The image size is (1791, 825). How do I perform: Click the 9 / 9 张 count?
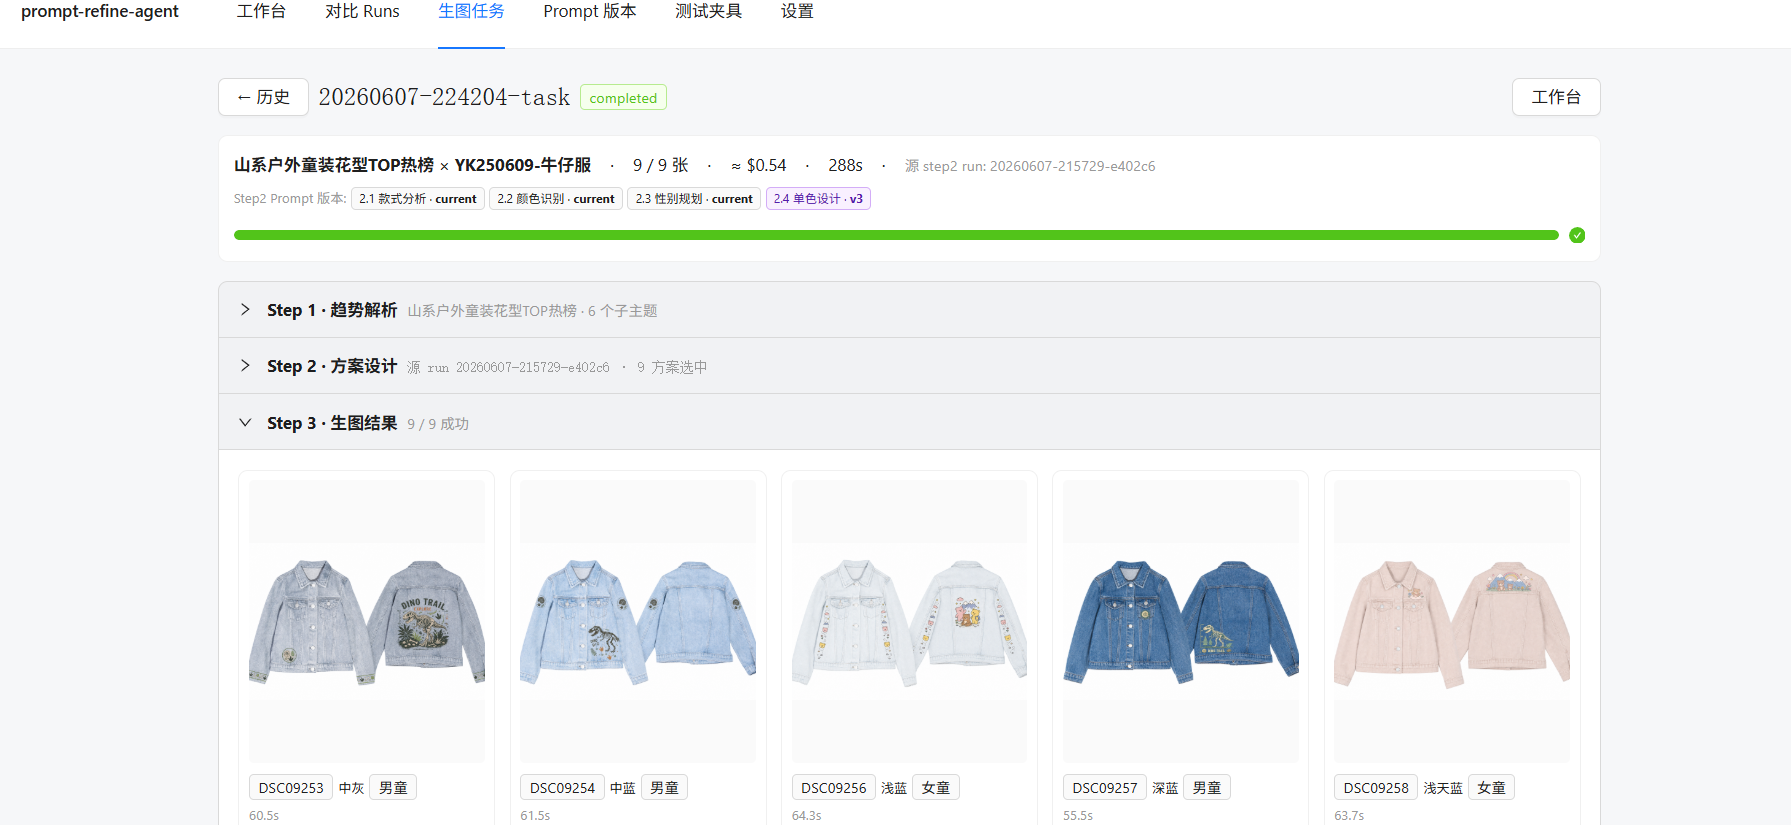(661, 166)
